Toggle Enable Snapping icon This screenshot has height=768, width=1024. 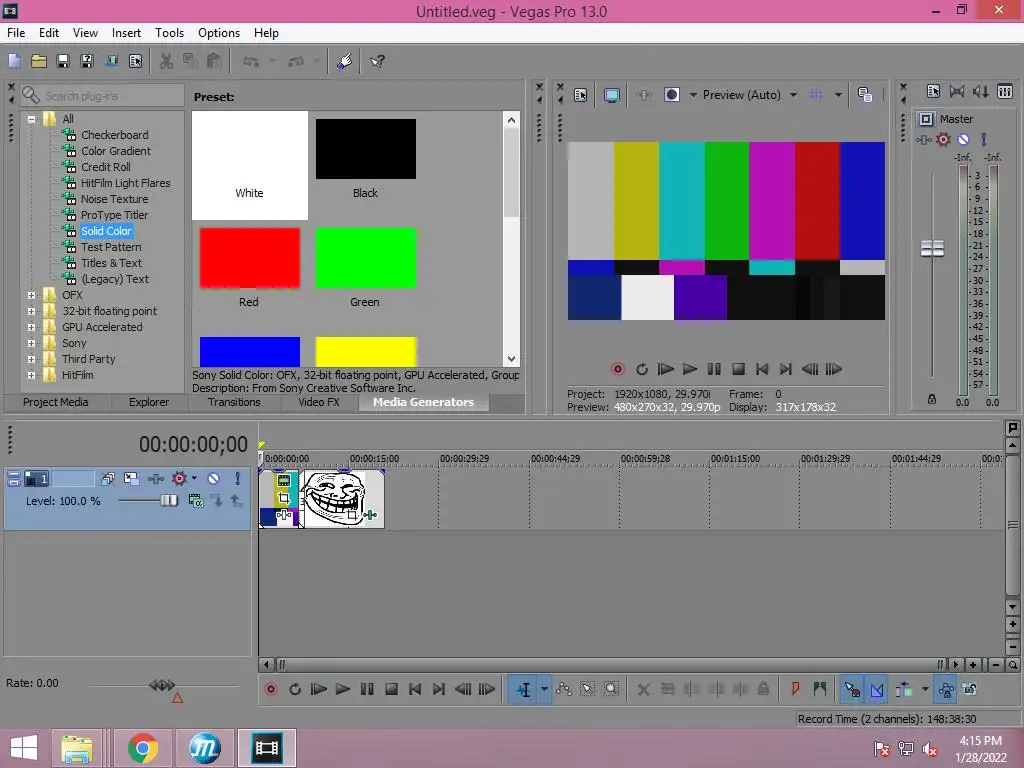pos(852,689)
